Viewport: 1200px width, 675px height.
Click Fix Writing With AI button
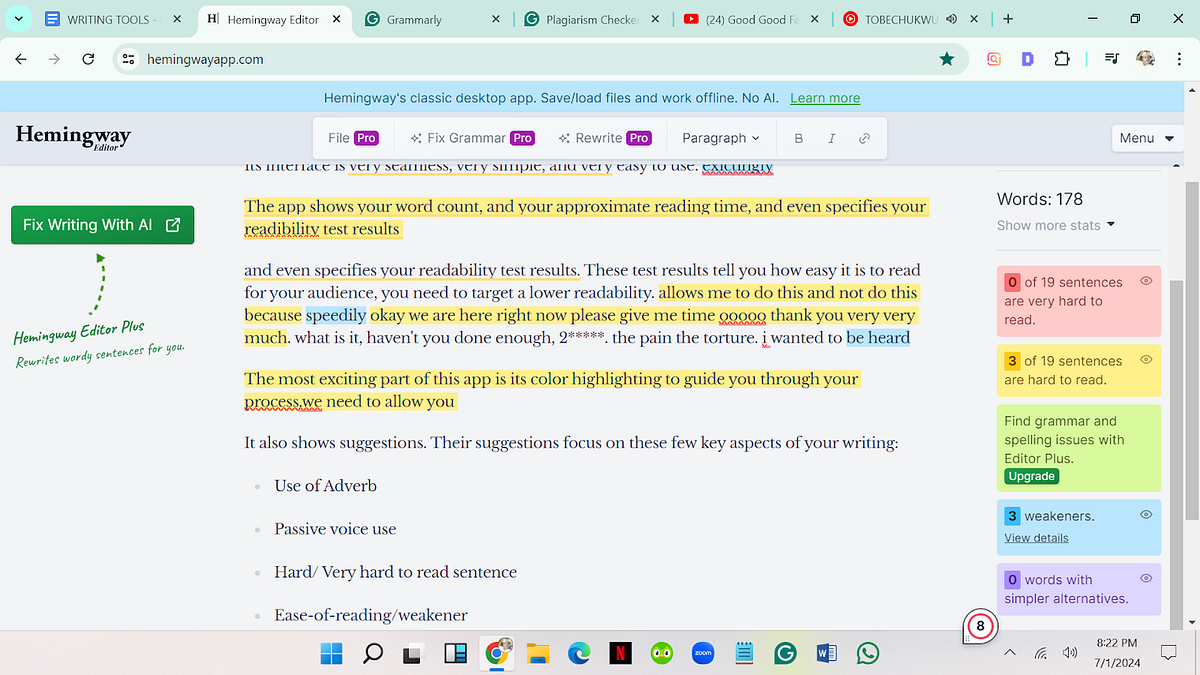(102, 225)
